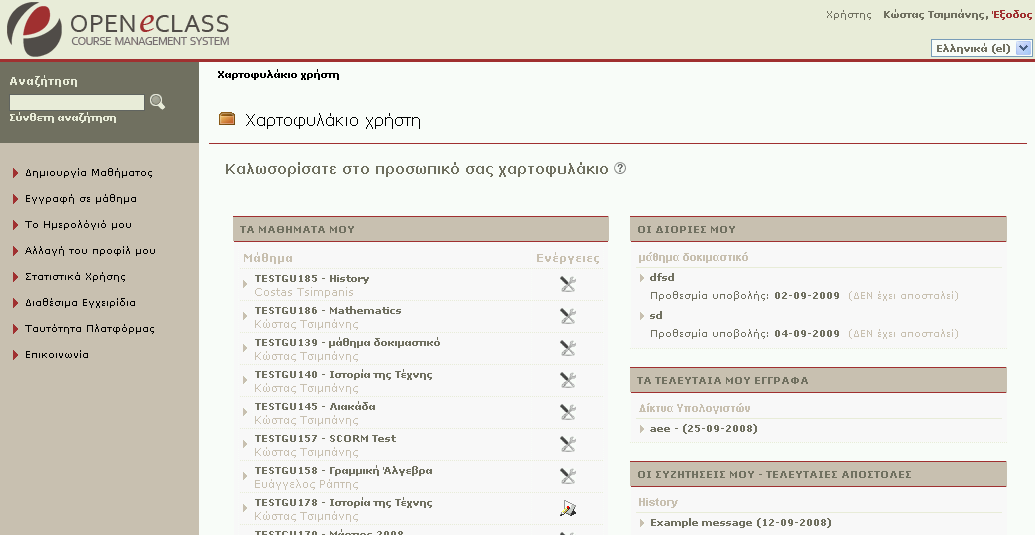Open document aee - (25-09-2008)
This screenshot has width=1035, height=535.
pyautogui.click(x=704, y=428)
